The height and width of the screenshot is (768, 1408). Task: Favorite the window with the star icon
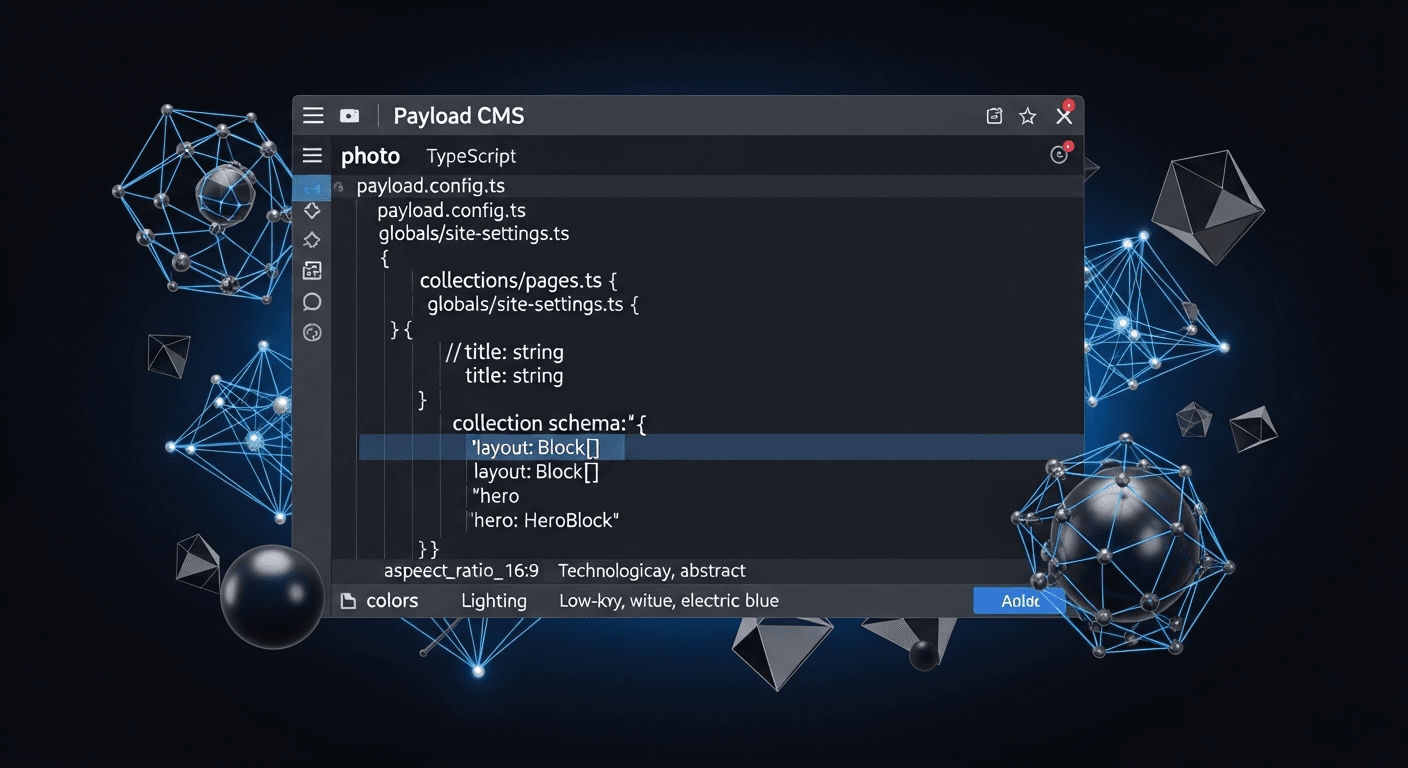click(1027, 116)
